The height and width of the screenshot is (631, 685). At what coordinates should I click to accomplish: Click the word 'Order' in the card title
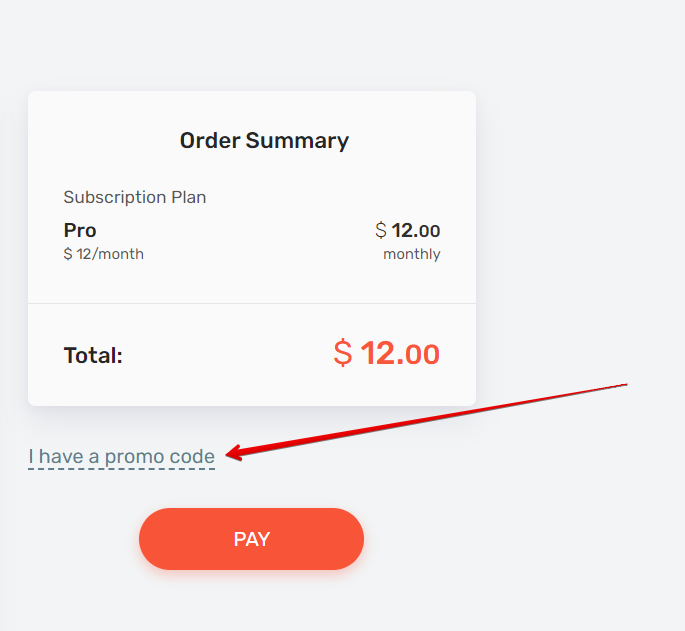coord(210,141)
